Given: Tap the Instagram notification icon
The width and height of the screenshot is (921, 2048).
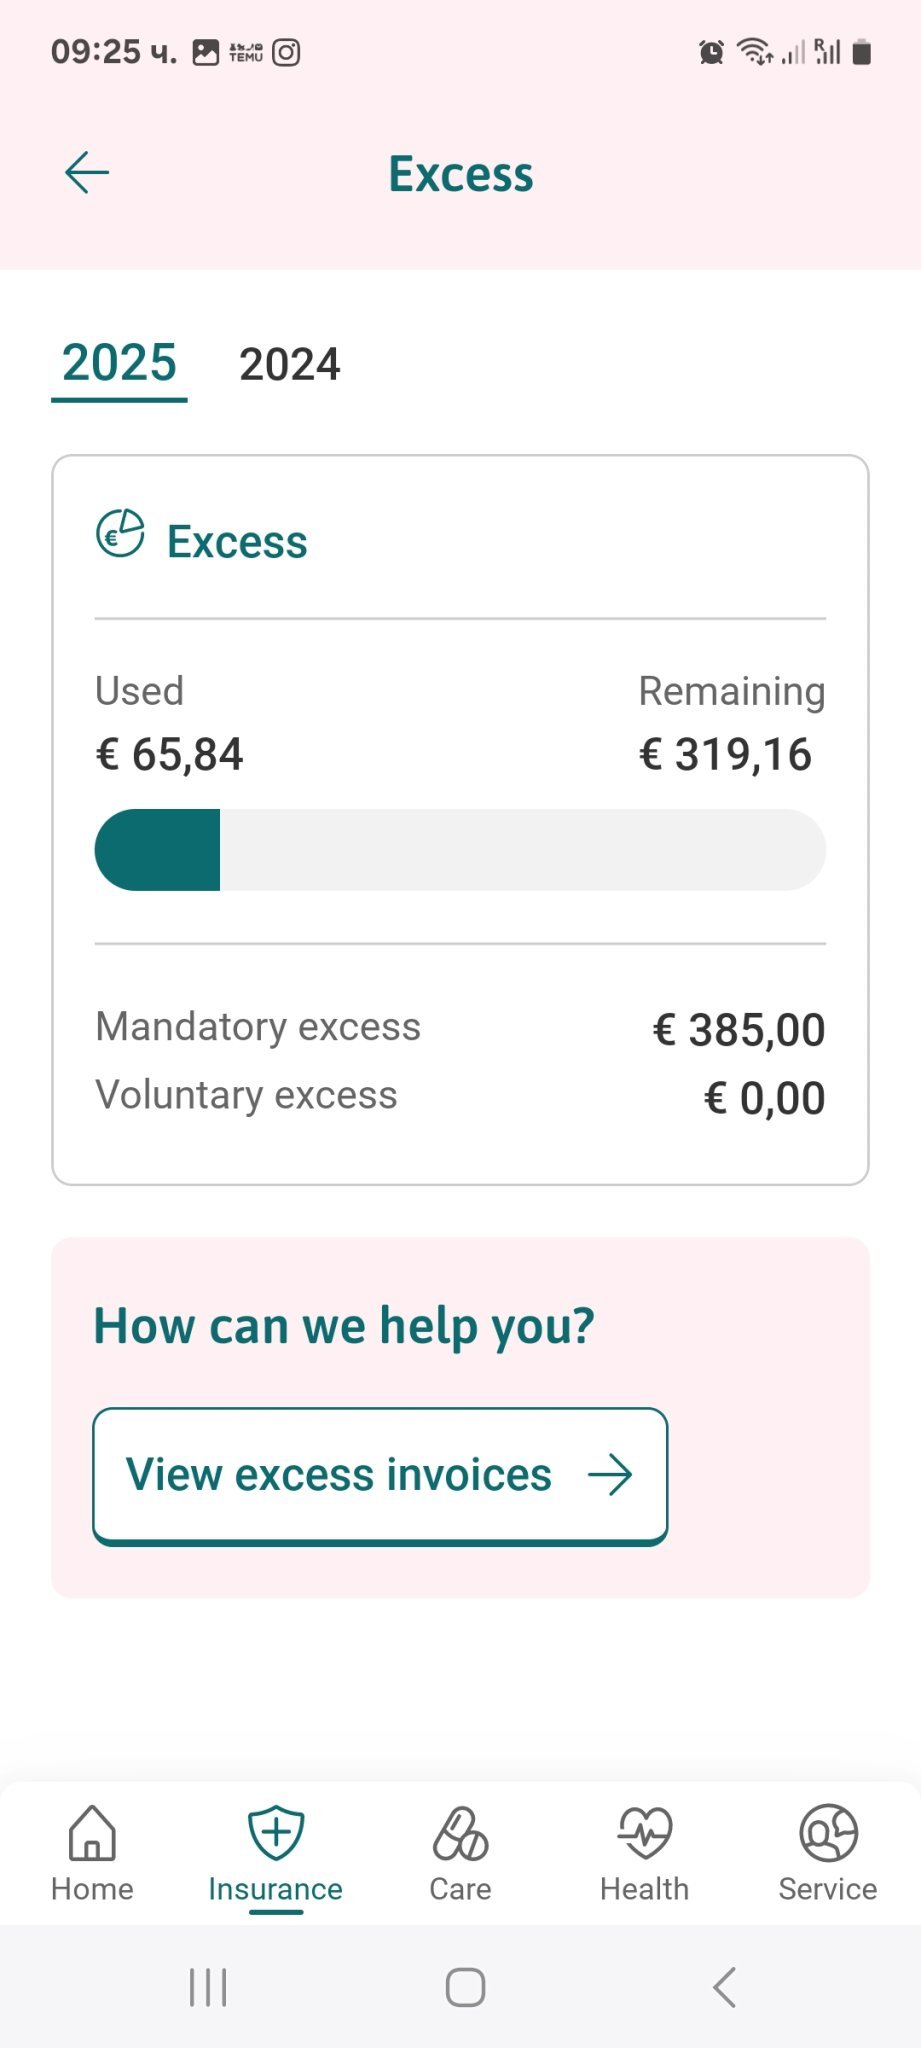Looking at the screenshot, I should (287, 52).
